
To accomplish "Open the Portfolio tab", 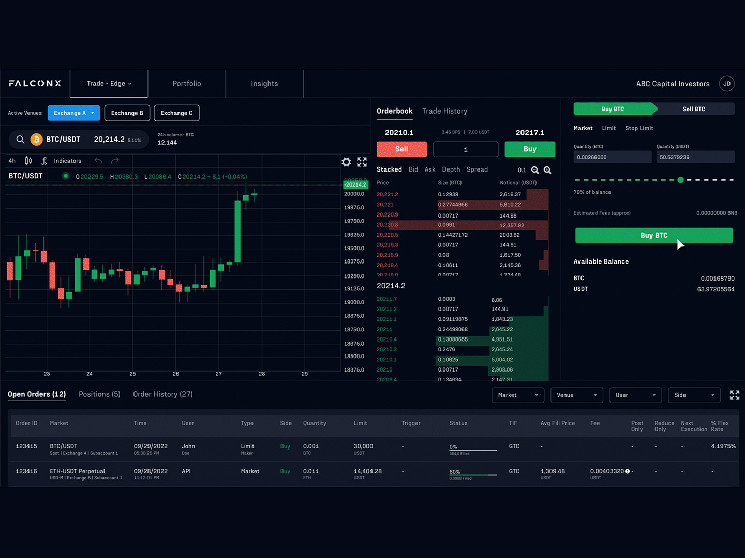I will (187, 84).
